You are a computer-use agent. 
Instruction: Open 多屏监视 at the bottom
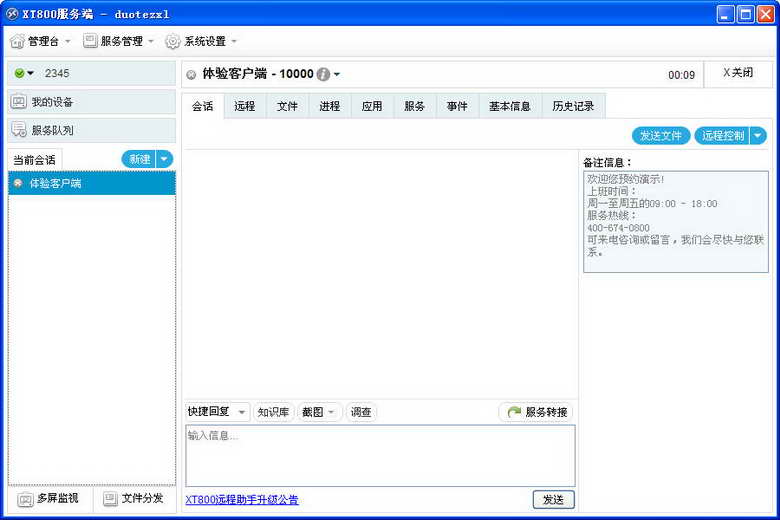(49, 499)
